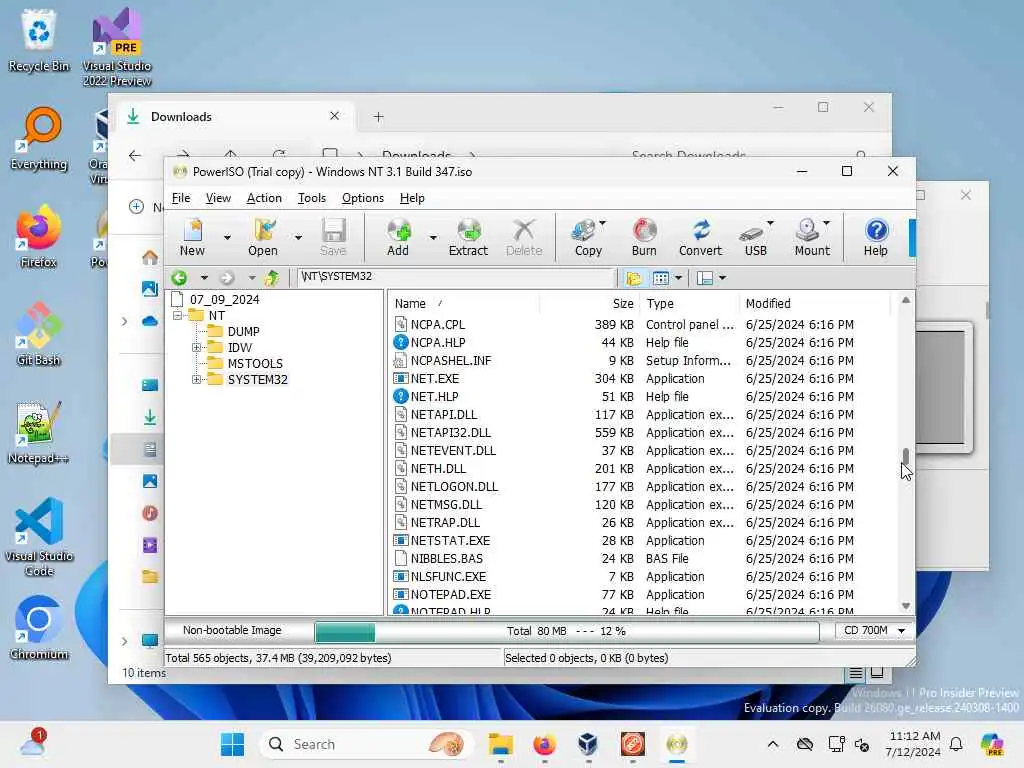Click the Open toolbar icon
This screenshot has height=768, width=1024.
pos(263,237)
